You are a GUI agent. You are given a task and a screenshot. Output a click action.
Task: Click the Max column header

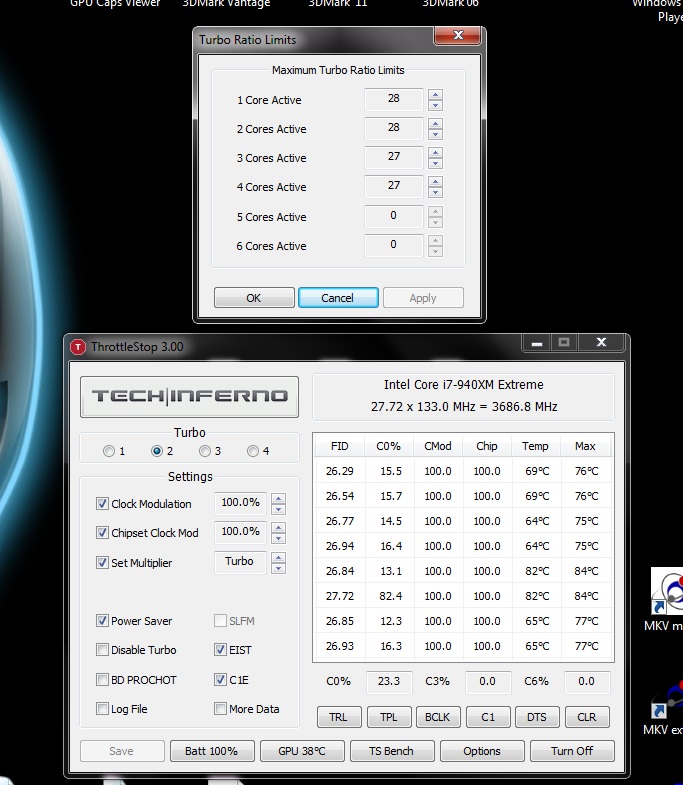click(585, 446)
